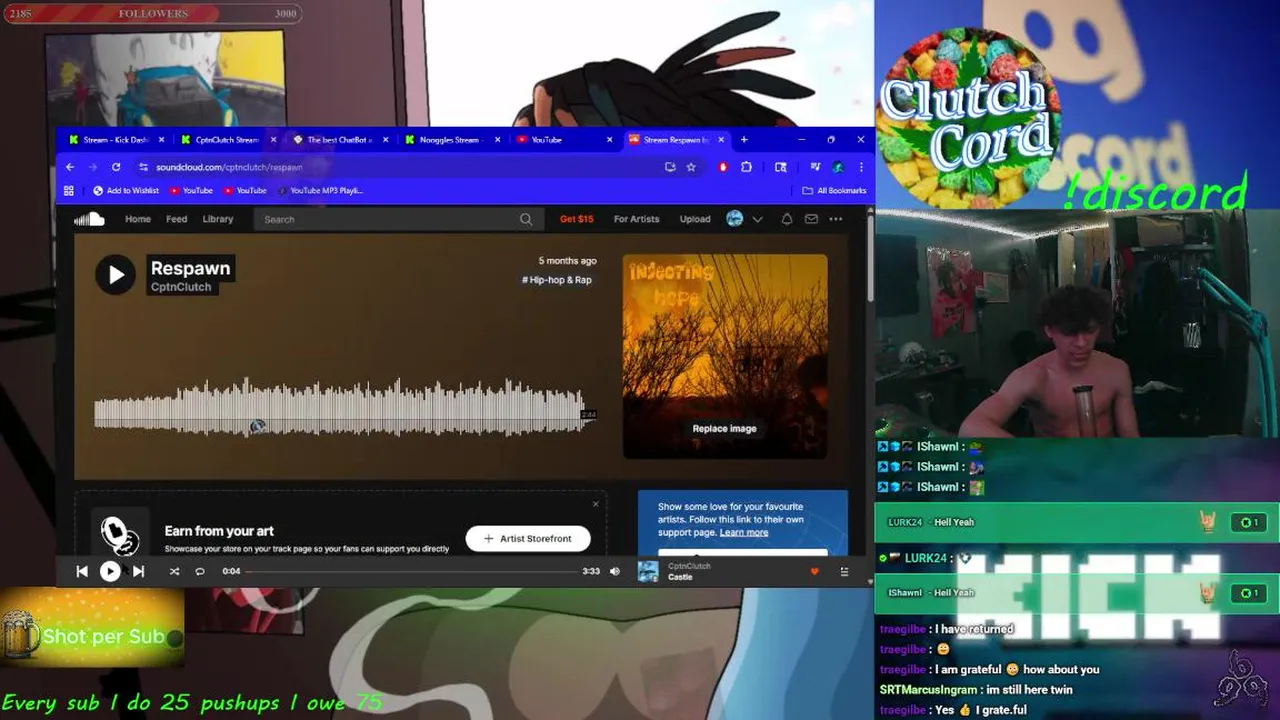This screenshot has width=1280, height=720.
Task: Click the SoundCloud profile avatar
Action: coord(735,219)
